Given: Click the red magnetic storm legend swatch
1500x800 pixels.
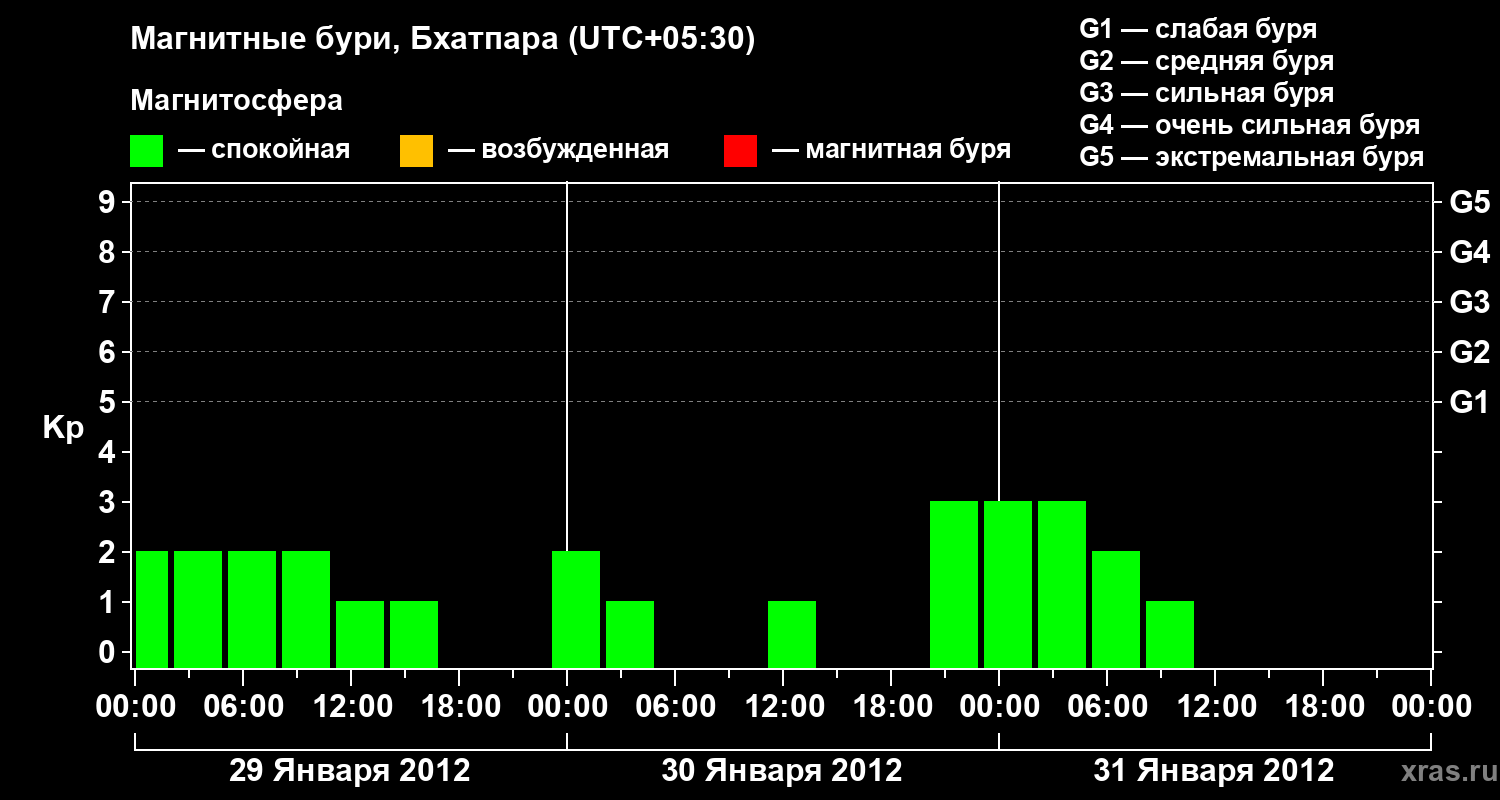Looking at the screenshot, I should click(740, 151).
